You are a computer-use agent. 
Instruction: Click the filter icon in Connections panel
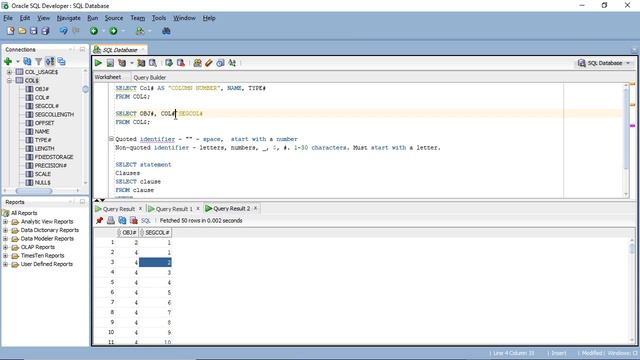(x=38, y=62)
